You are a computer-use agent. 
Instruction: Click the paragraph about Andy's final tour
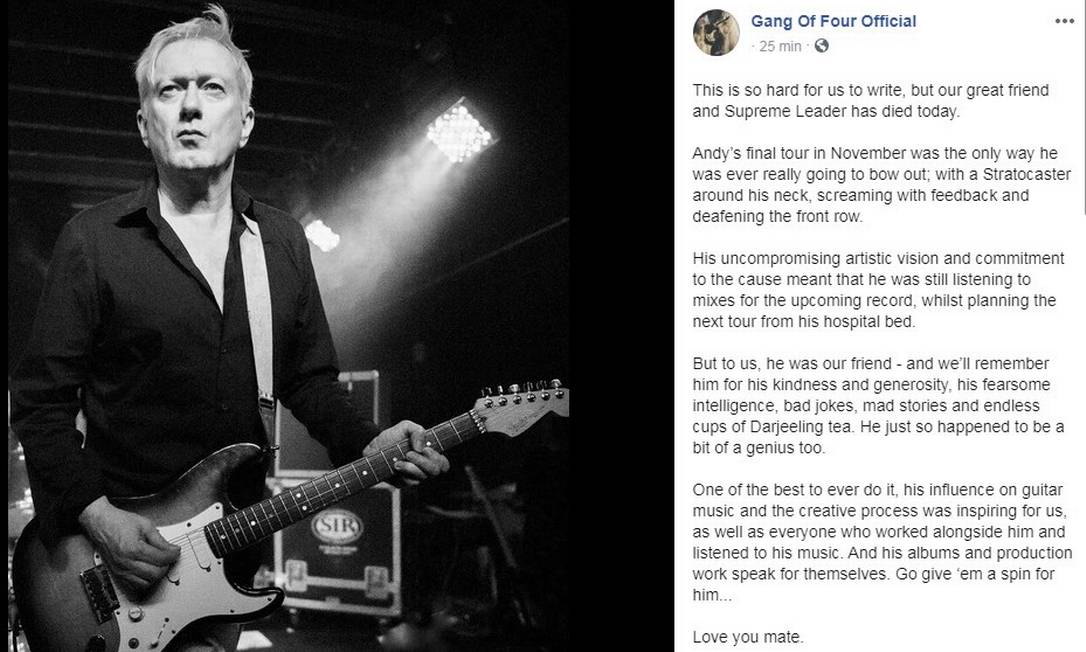[x=882, y=185]
